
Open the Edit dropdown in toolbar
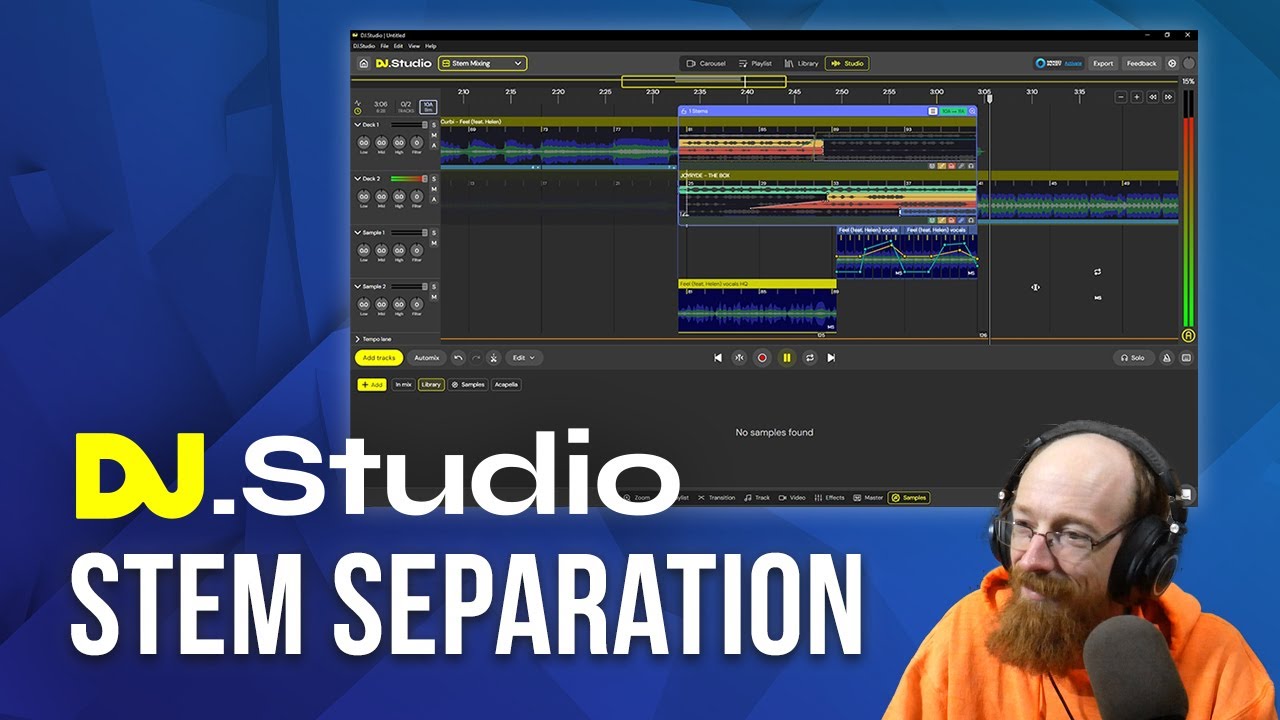(x=524, y=357)
